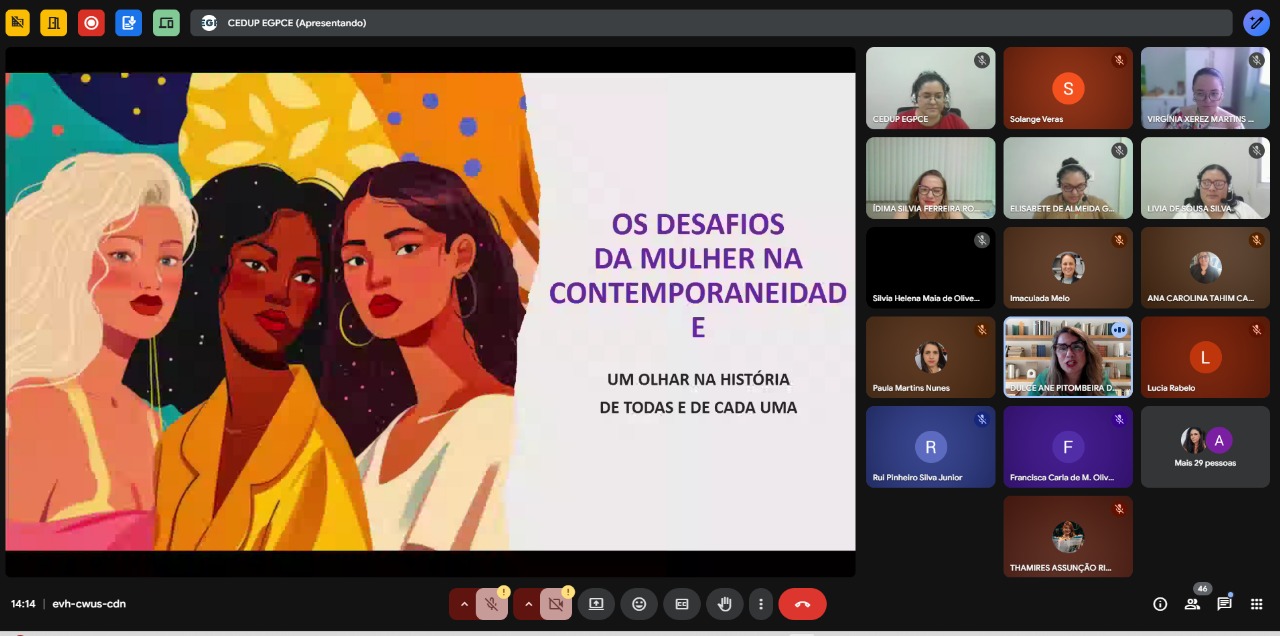Viewport: 1280px width, 636px height.
Task: Toggle closed captions on
Action: point(682,604)
